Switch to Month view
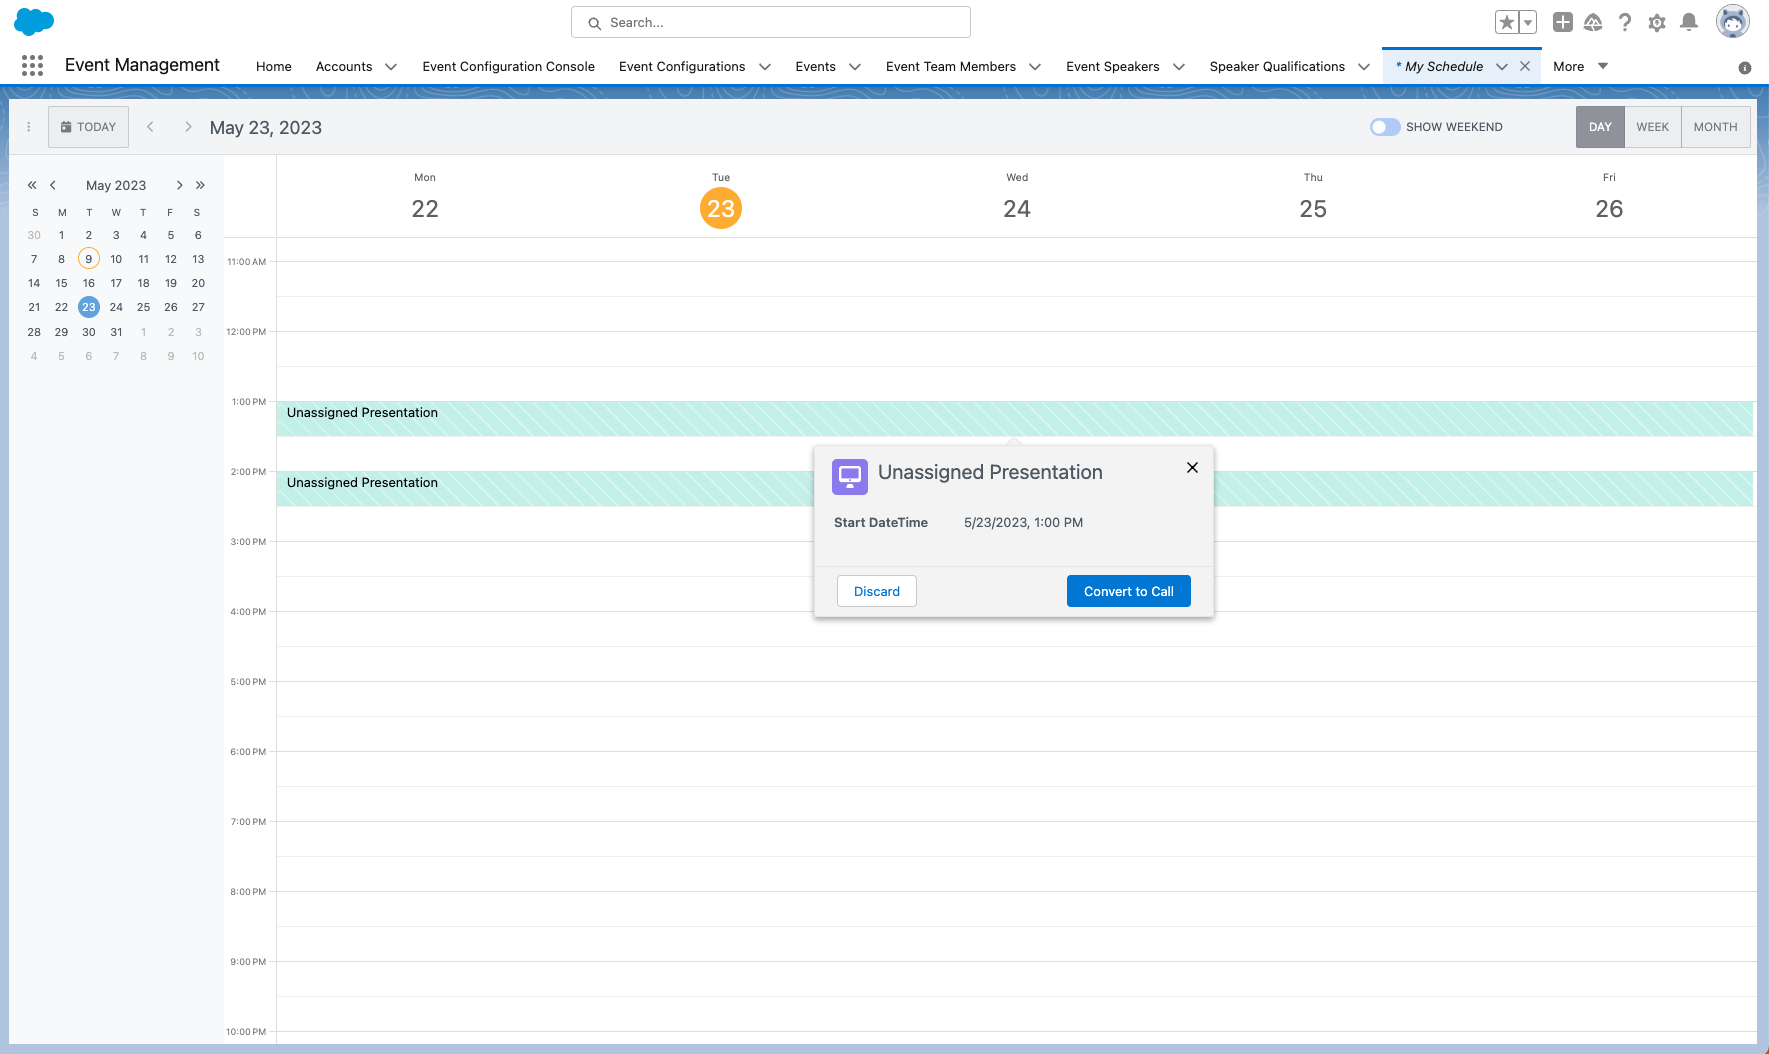 pos(1715,127)
